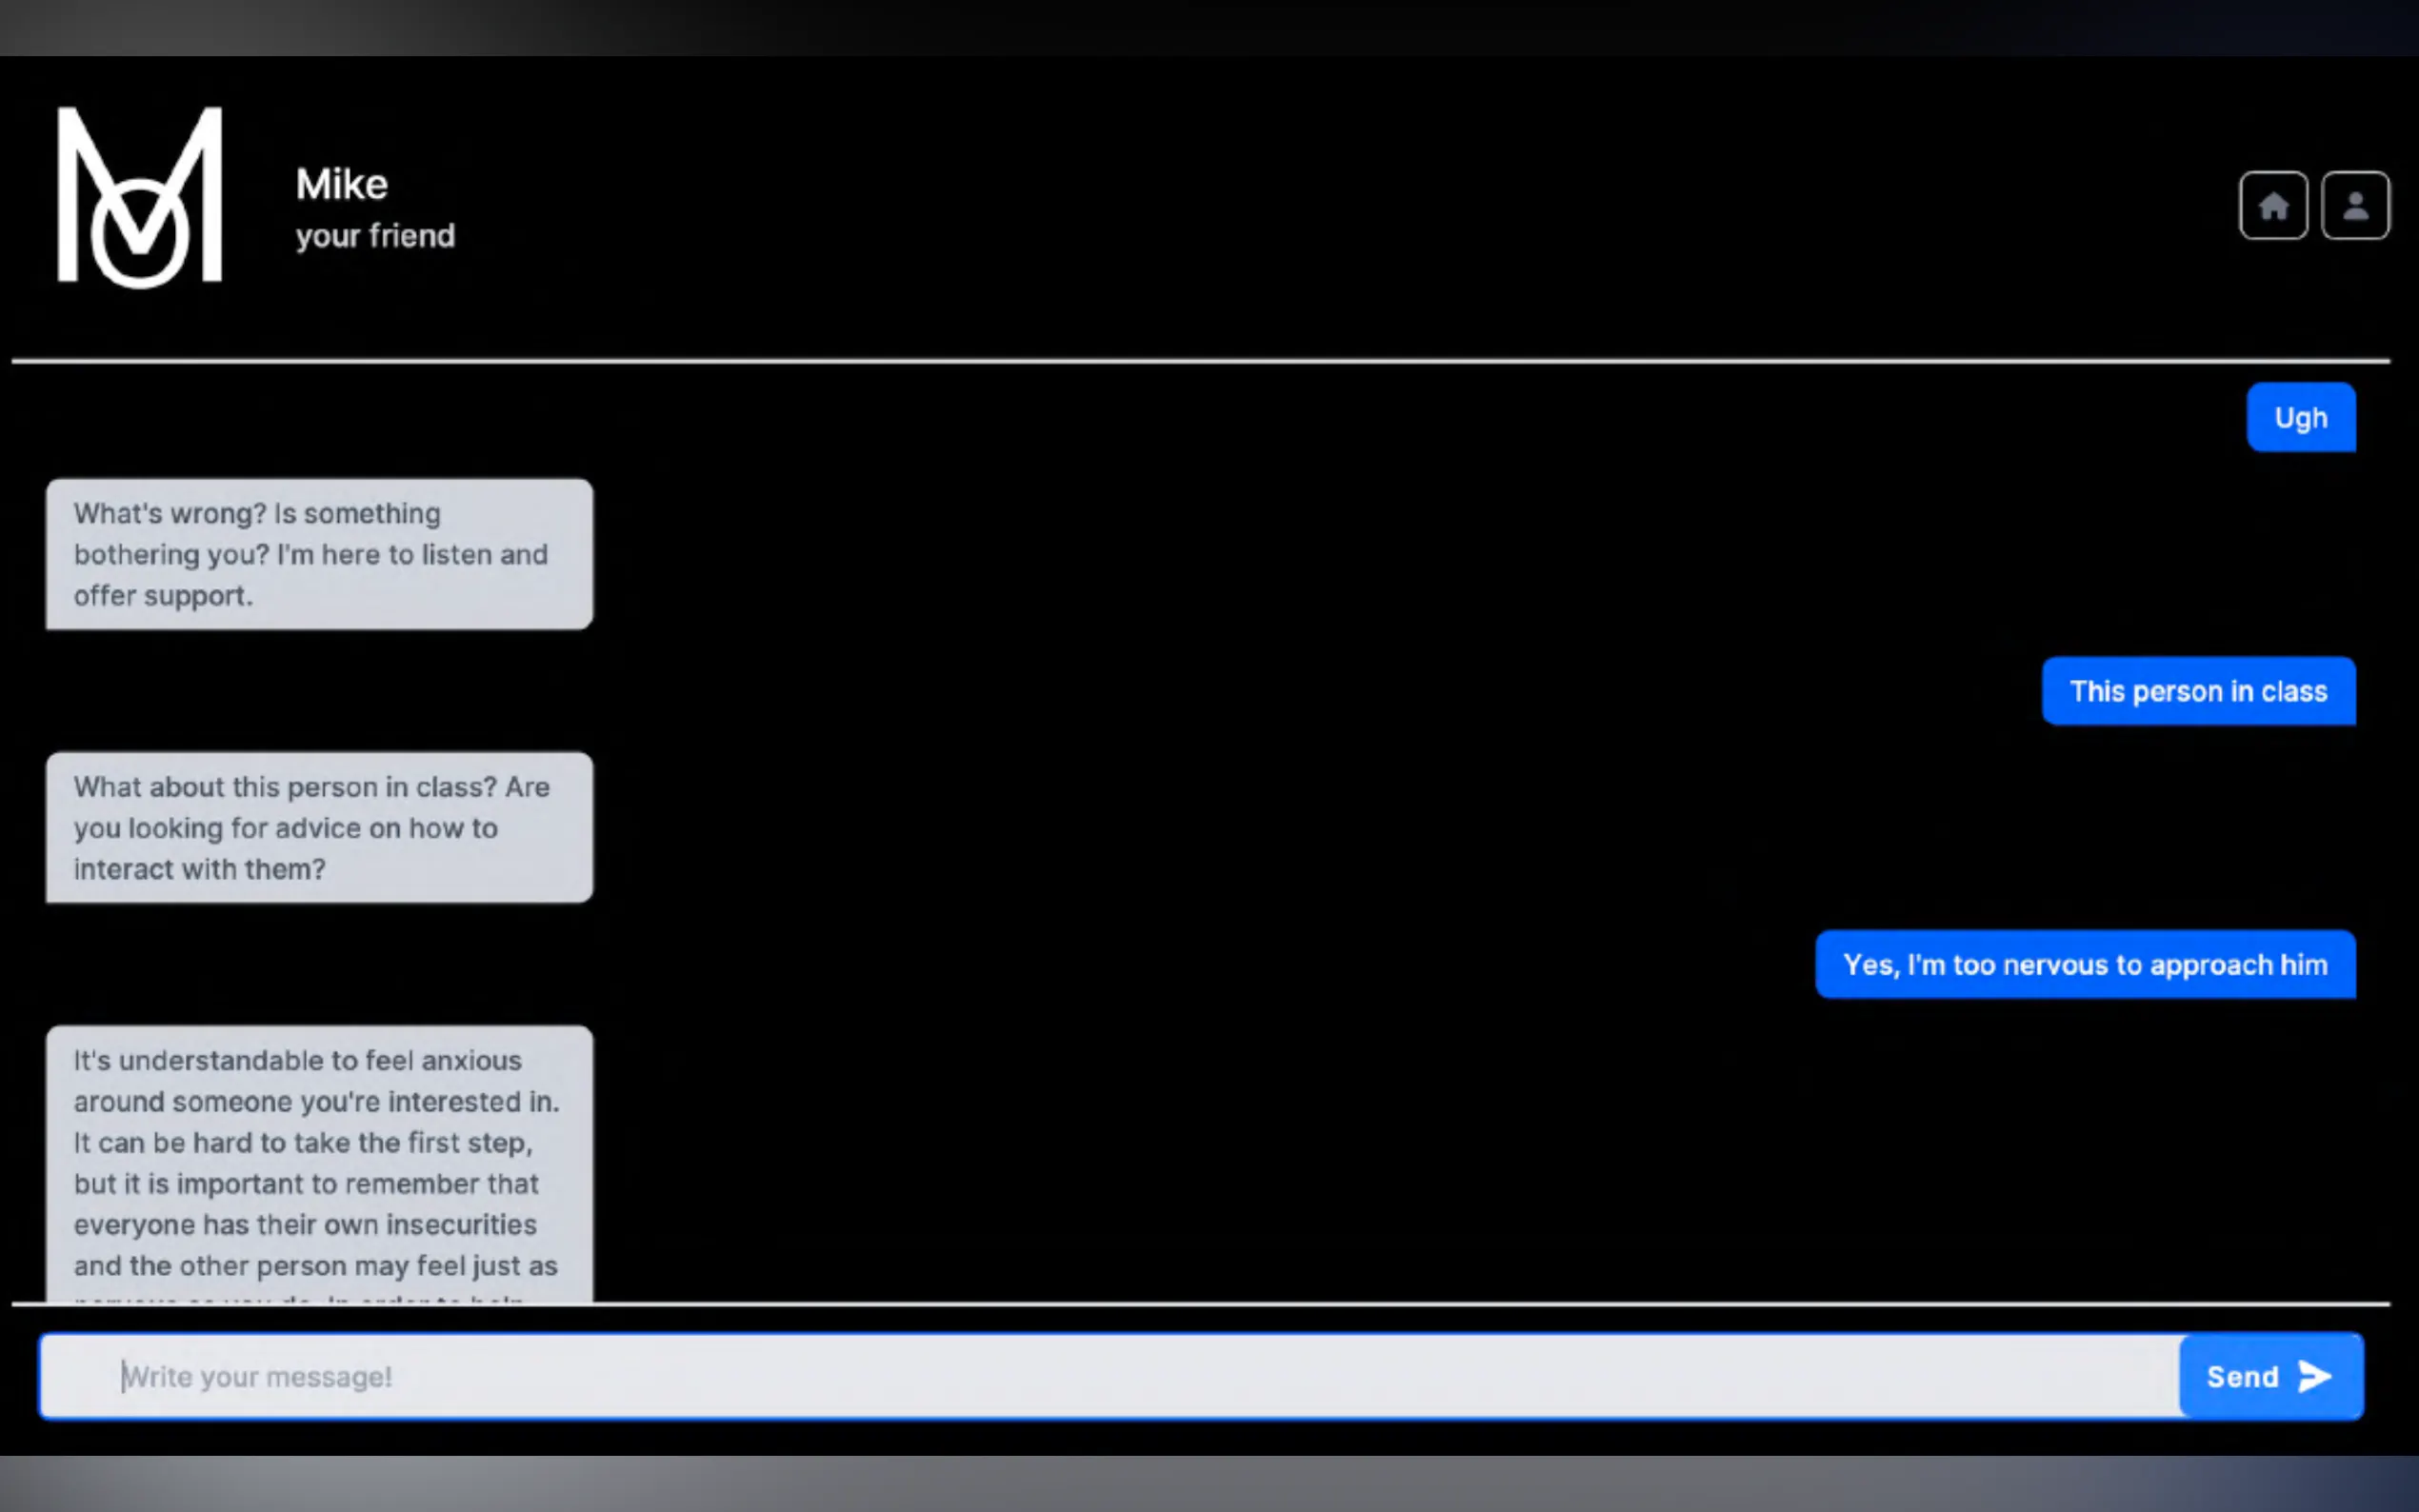Click the home icon button

(x=2273, y=206)
